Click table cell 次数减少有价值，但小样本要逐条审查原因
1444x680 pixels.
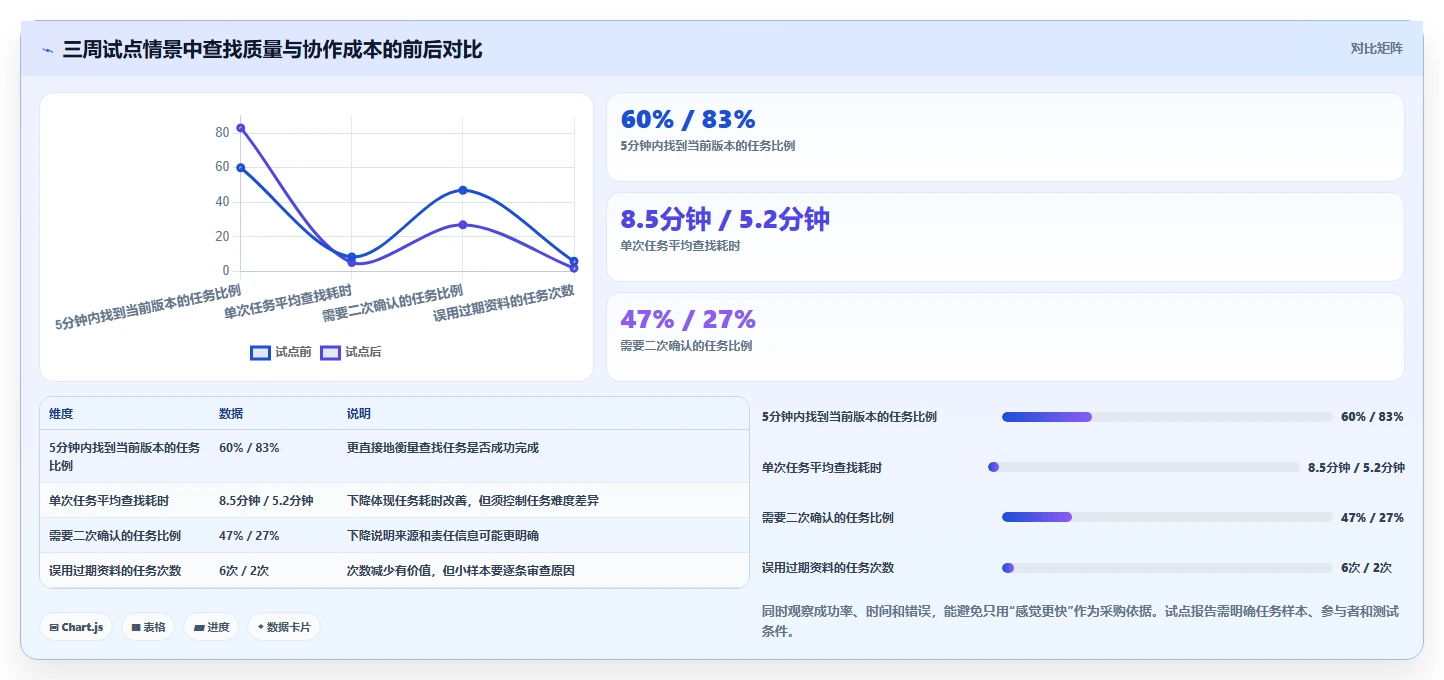point(461,571)
